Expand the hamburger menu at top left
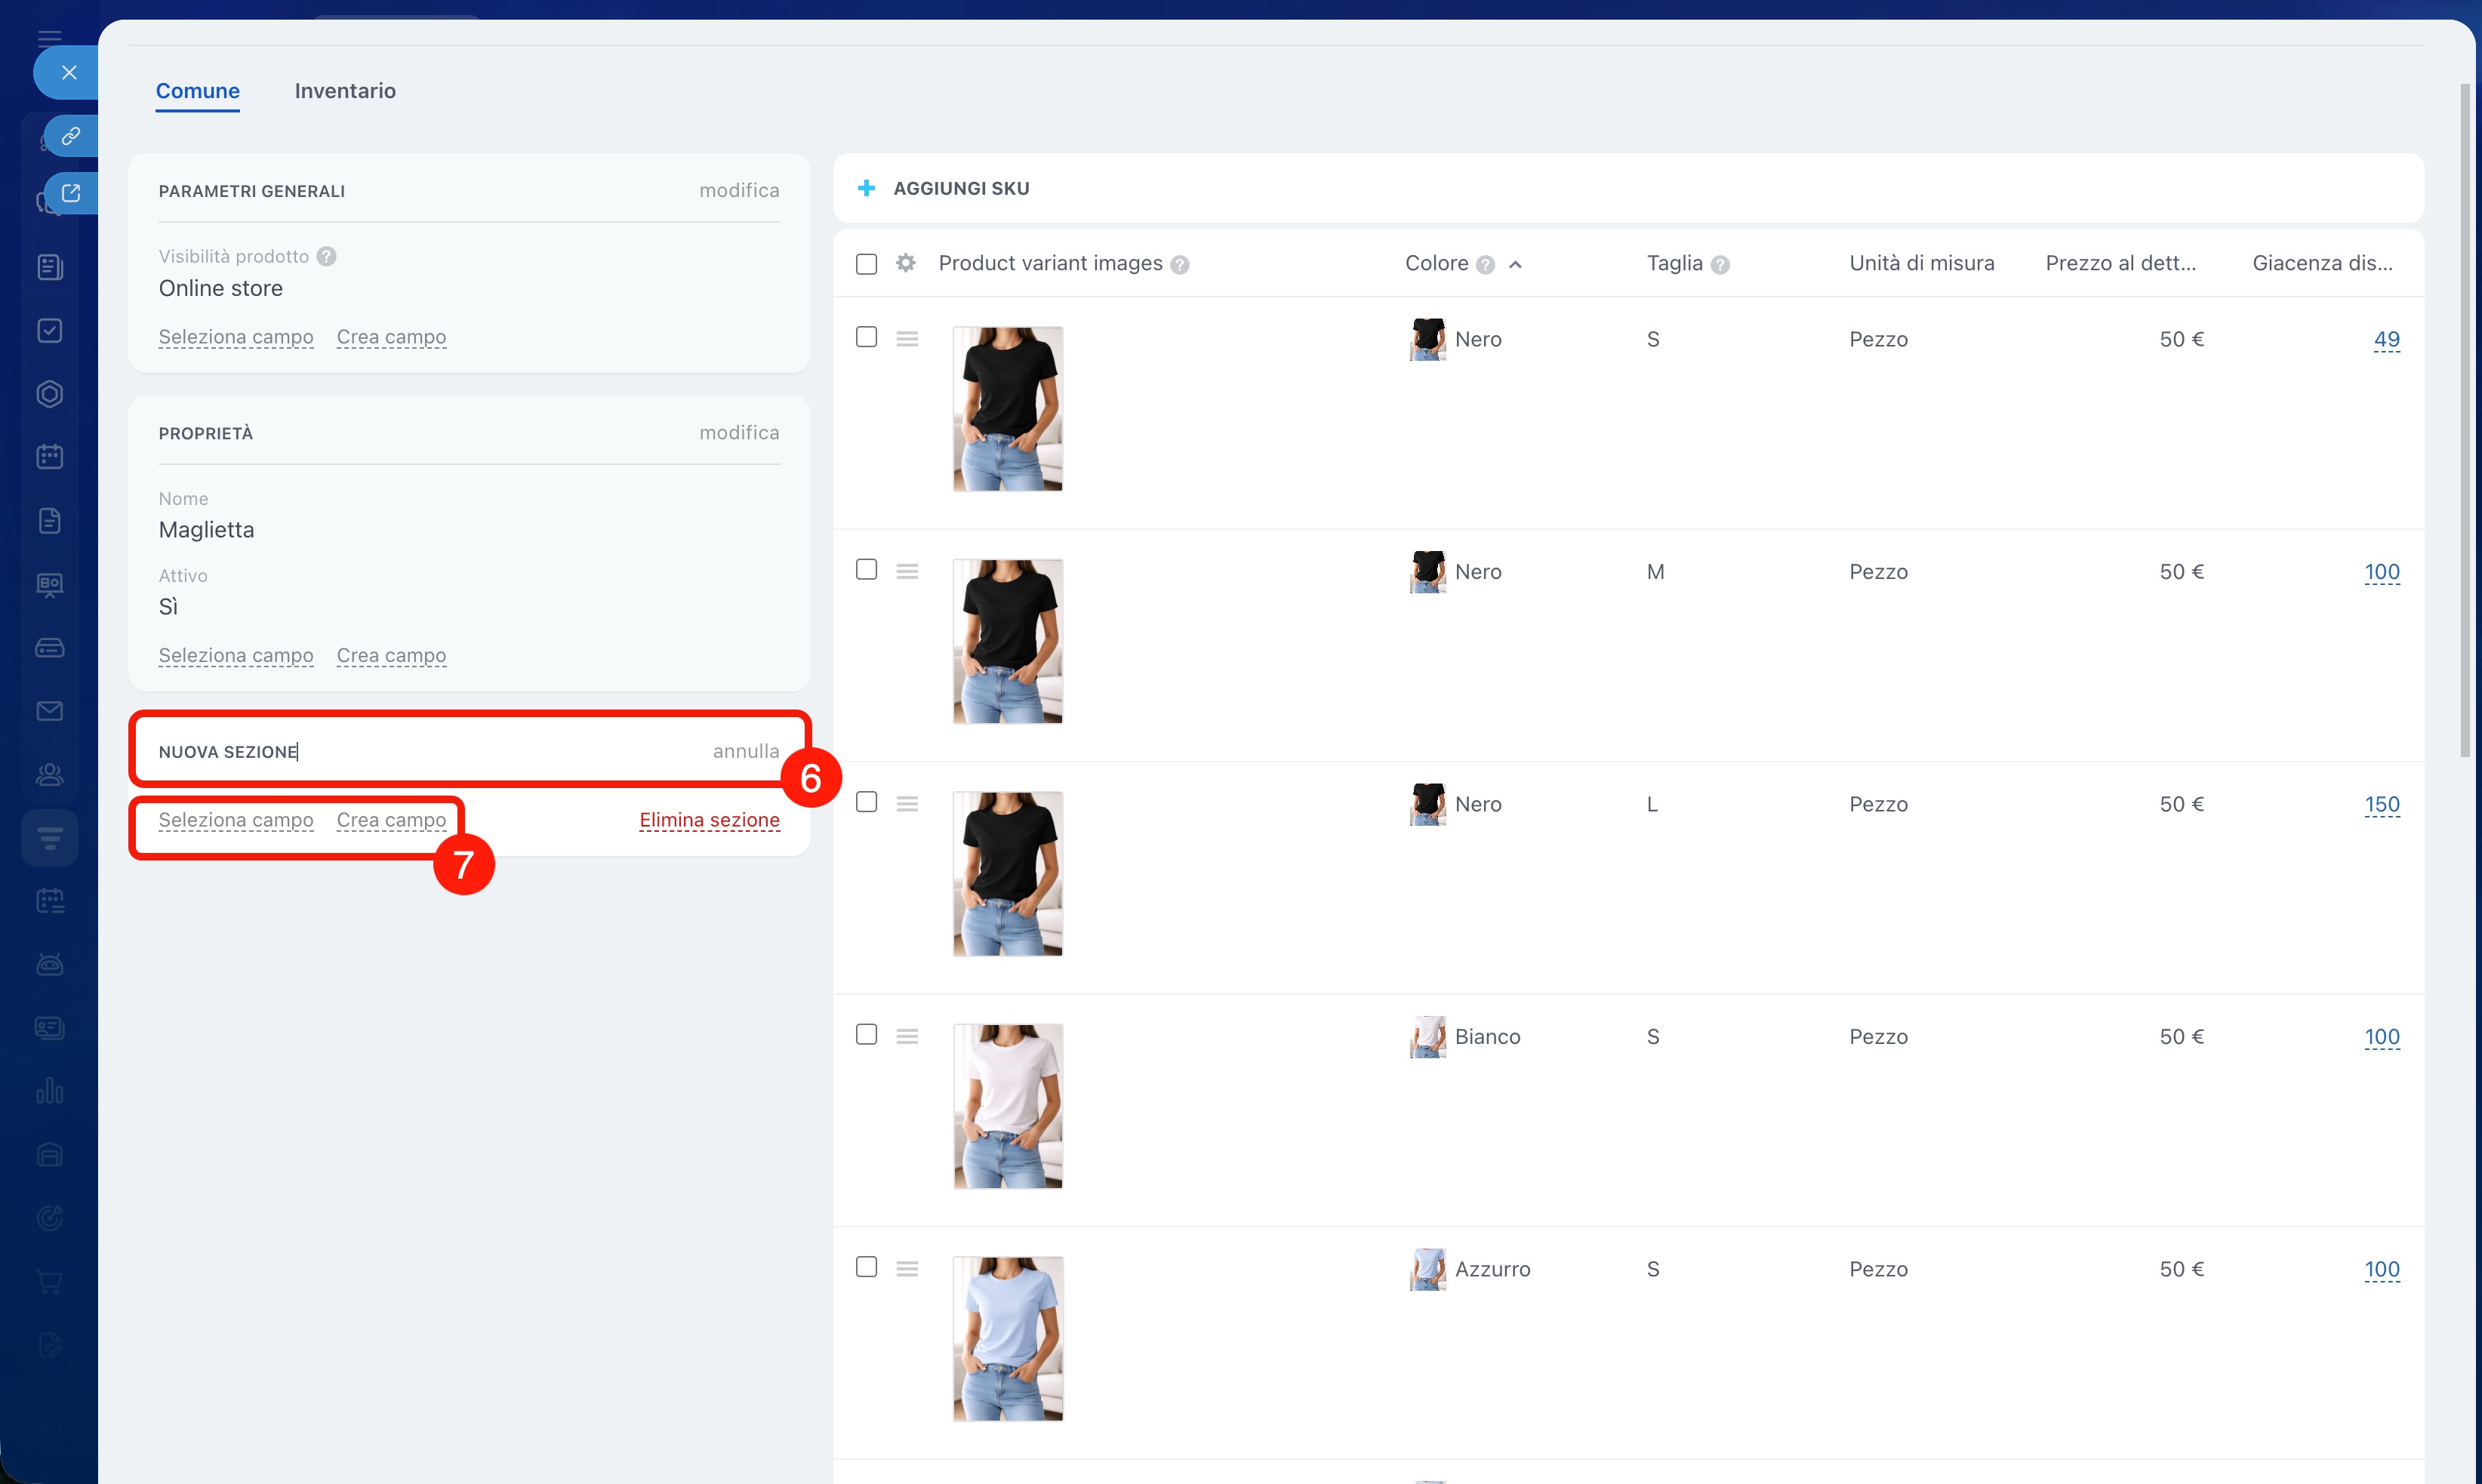This screenshot has width=2482, height=1484. (49, 38)
